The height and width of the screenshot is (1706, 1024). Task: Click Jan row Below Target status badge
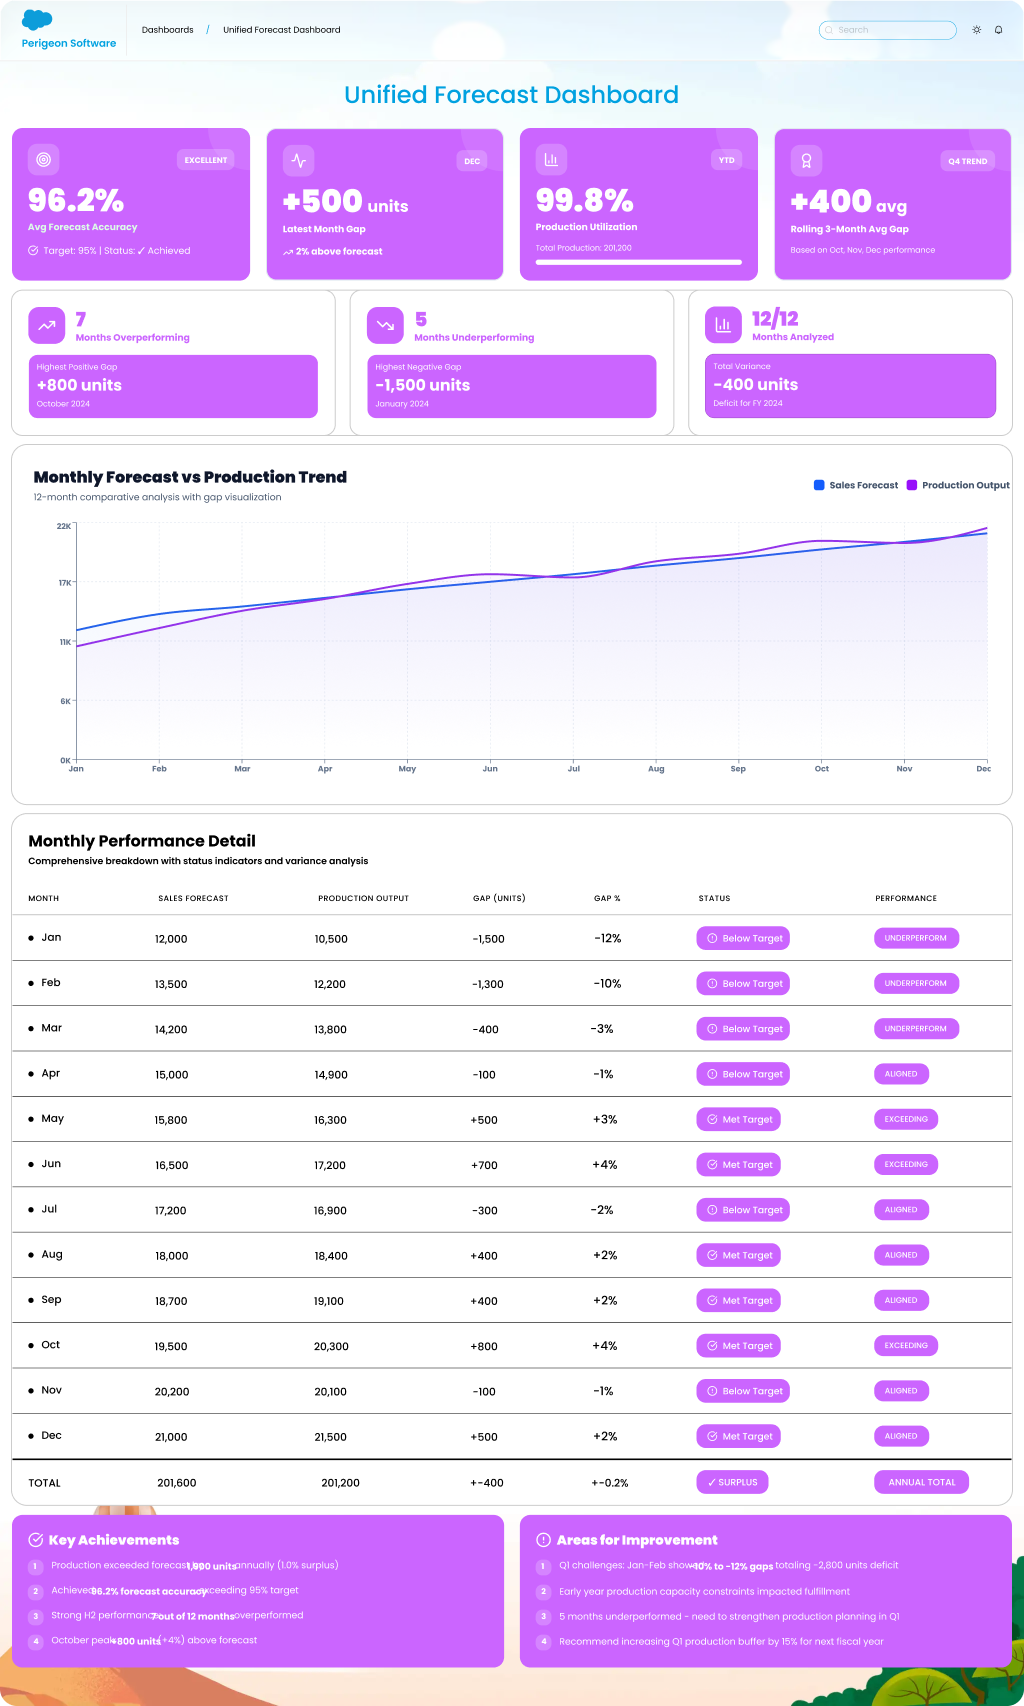[x=743, y=938]
